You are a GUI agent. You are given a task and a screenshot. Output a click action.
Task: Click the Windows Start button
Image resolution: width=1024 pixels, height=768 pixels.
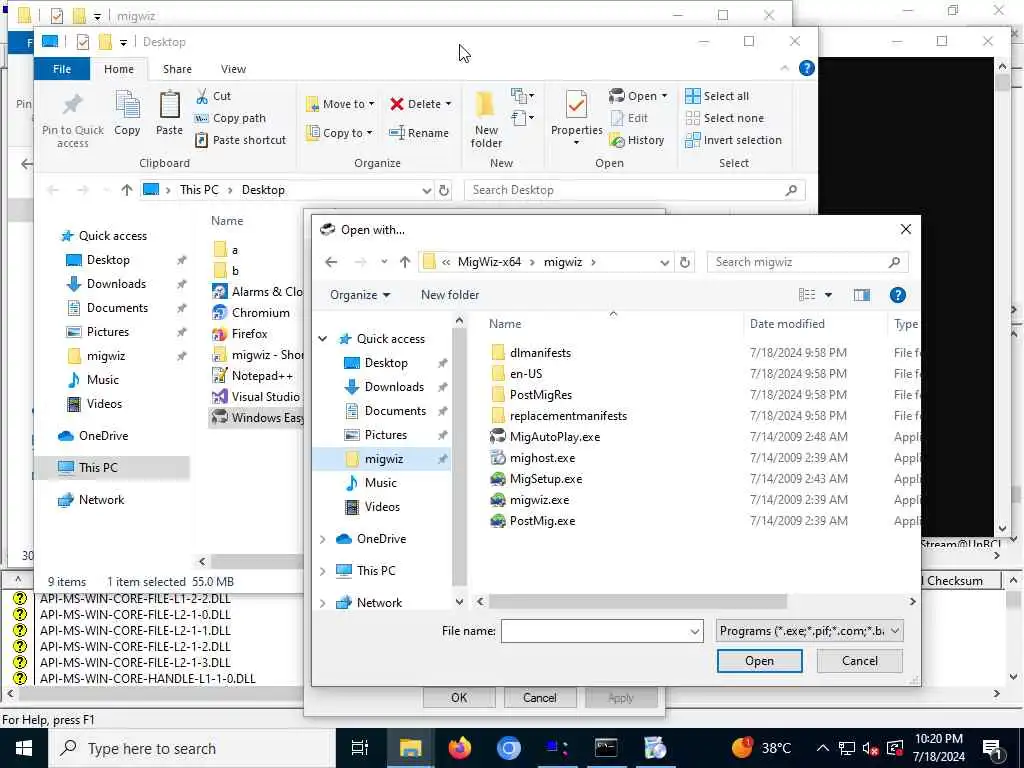coord(24,748)
